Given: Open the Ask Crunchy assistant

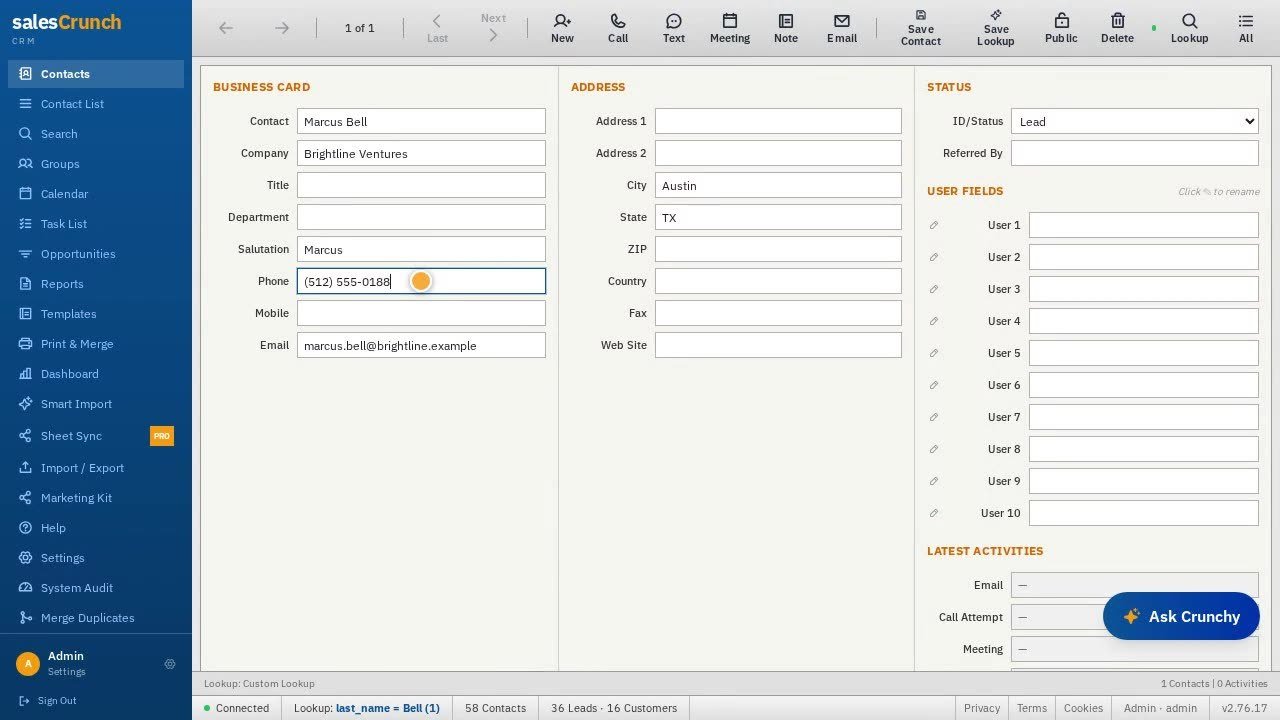Looking at the screenshot, I should 1181,616.
